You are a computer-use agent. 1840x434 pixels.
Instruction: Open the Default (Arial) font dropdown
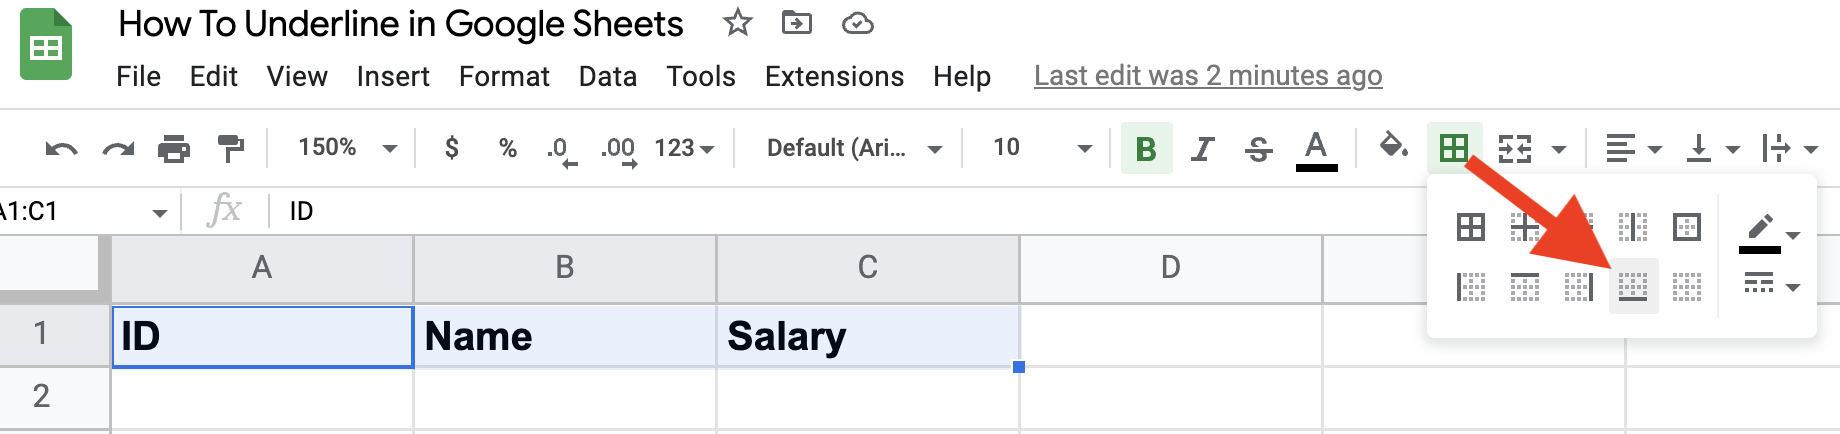pos(854,148)
